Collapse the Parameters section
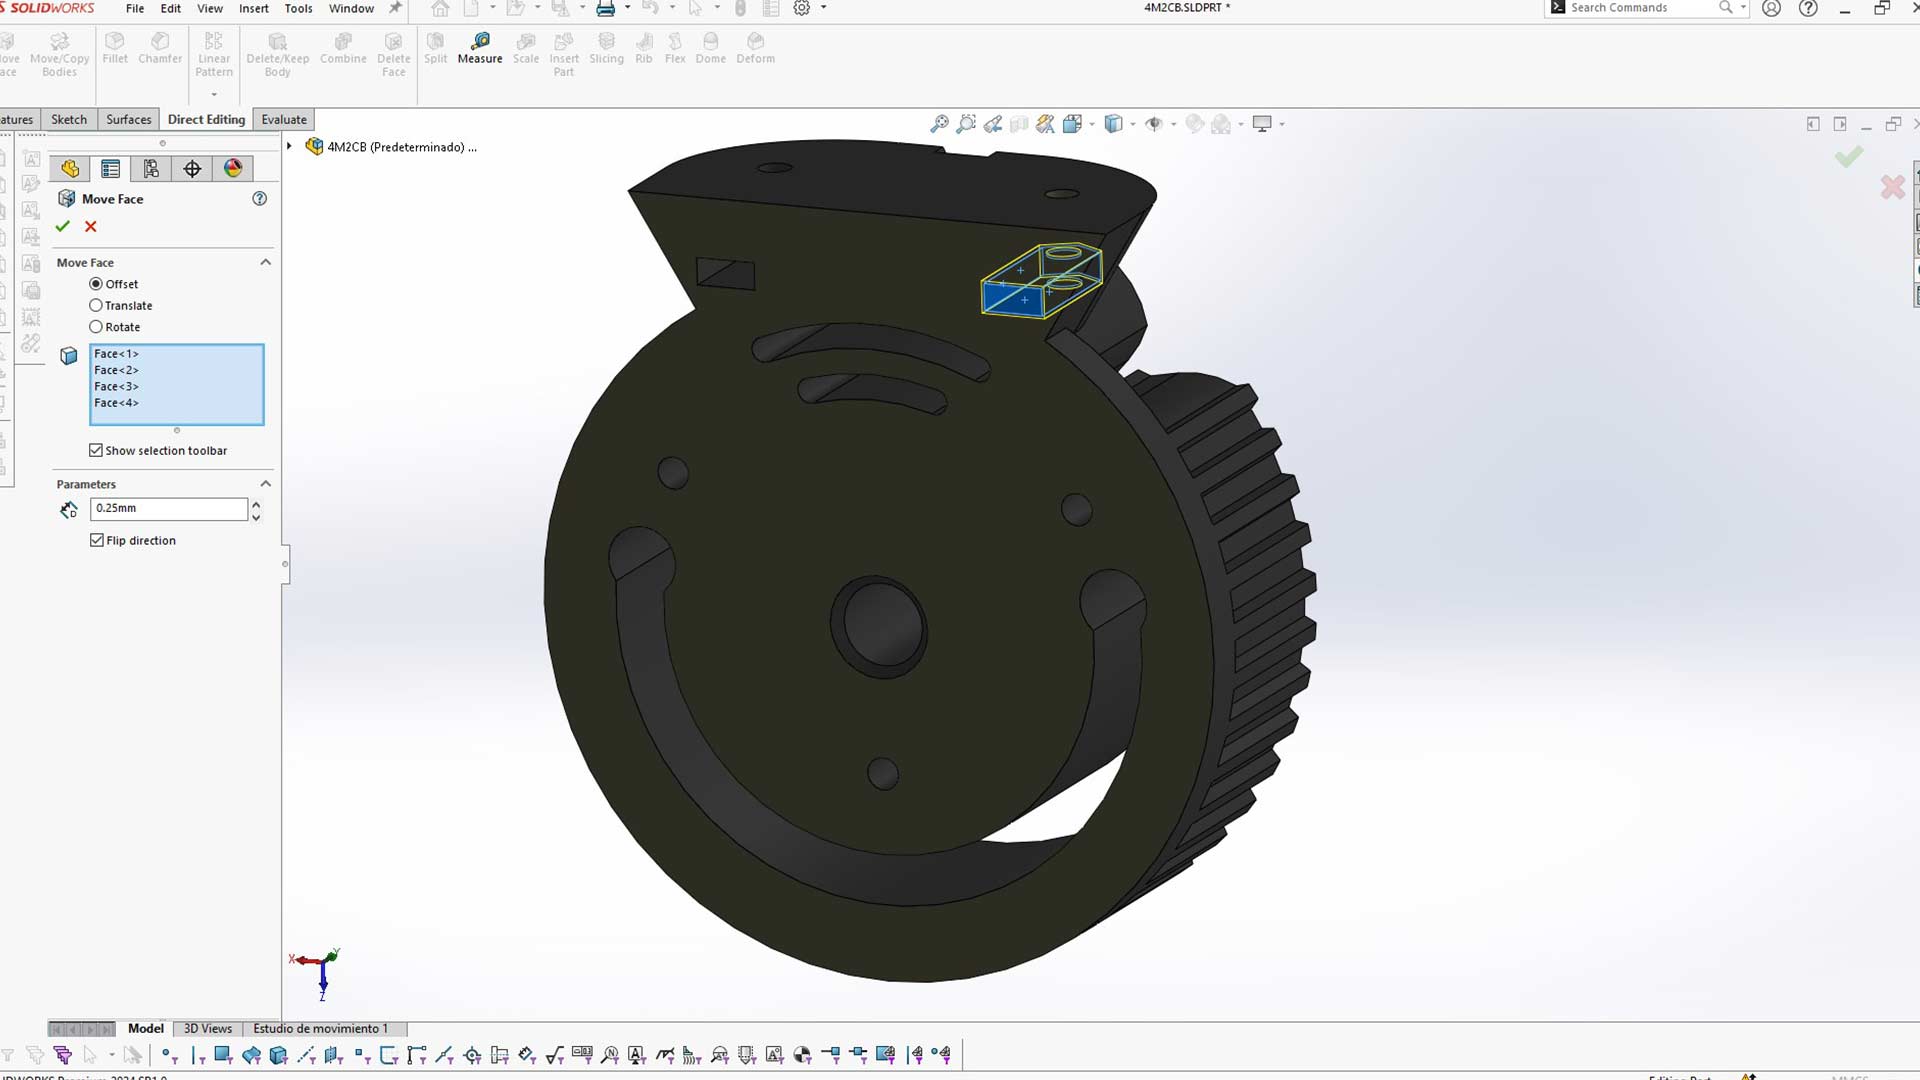The height and width of the screenshot is (1080, 1920). tap(266, 484)
